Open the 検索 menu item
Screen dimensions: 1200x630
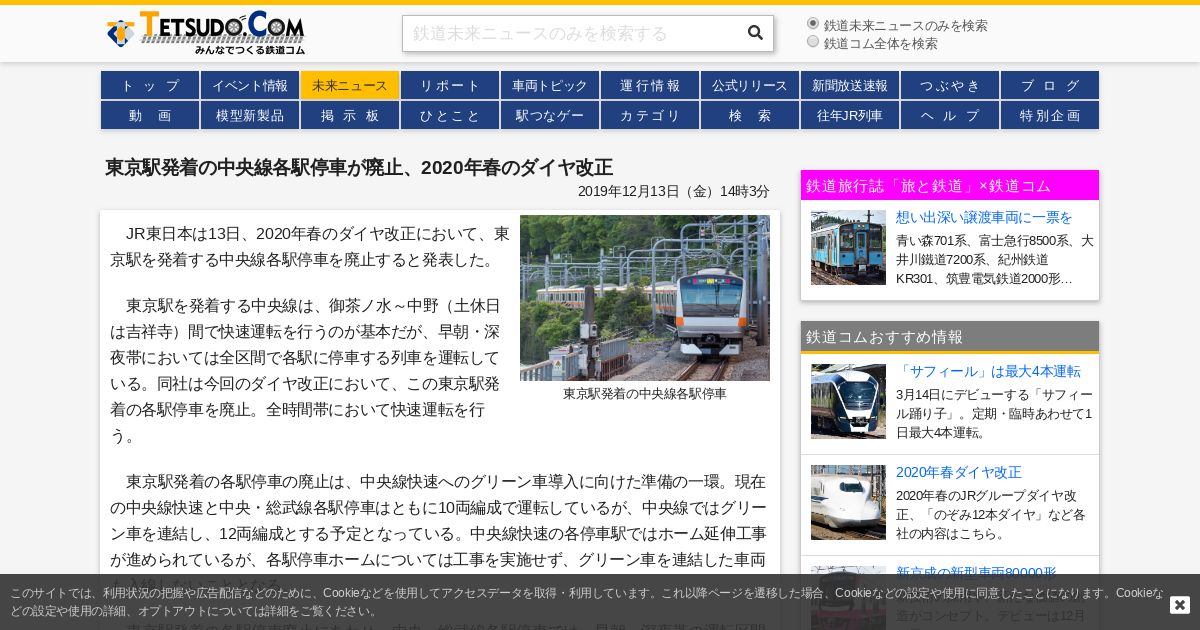point(750,115)
